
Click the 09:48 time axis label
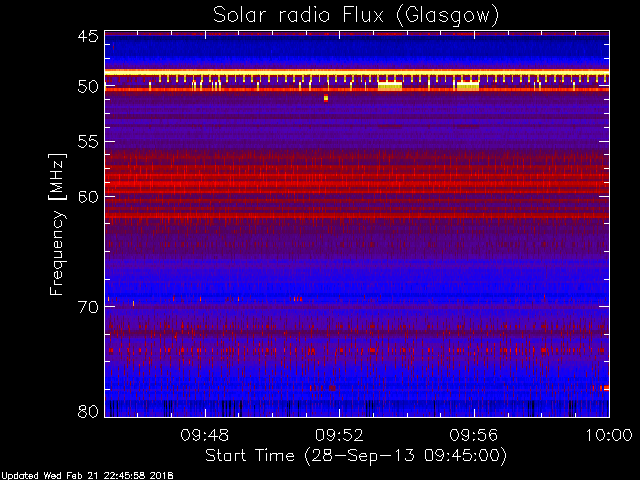[205, 436]
